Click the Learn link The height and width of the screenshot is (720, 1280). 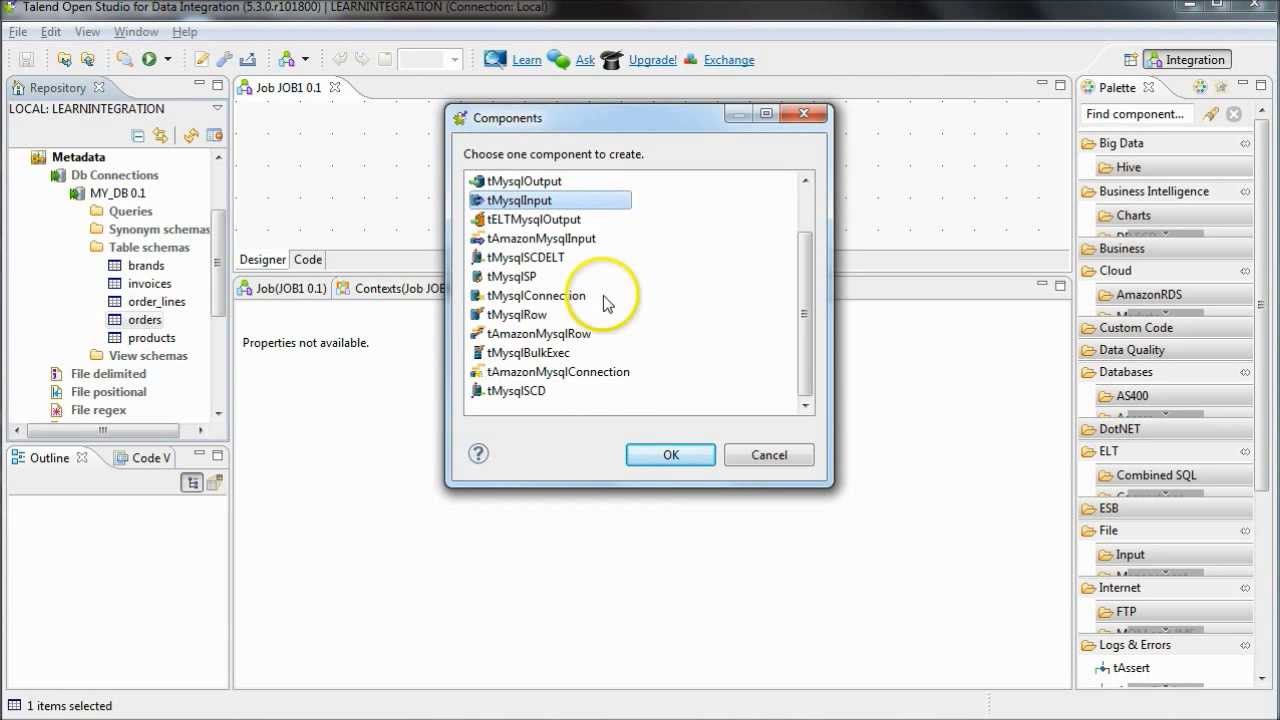click(x=527, y=60)
